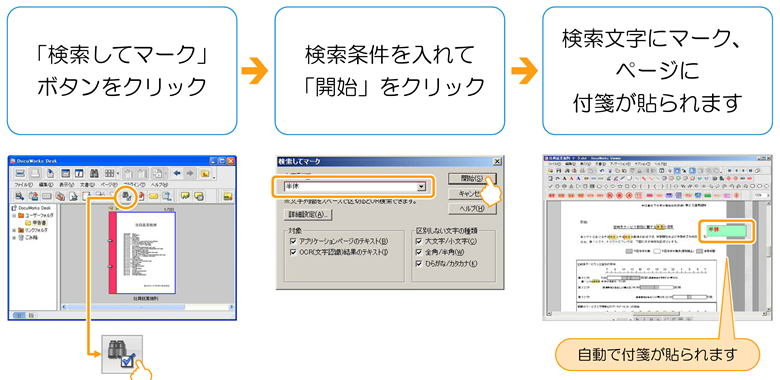Click the yellow-green icon at the toolbar's far right
Viewport: 780px width, 380px height.
(x=228, y=196)
